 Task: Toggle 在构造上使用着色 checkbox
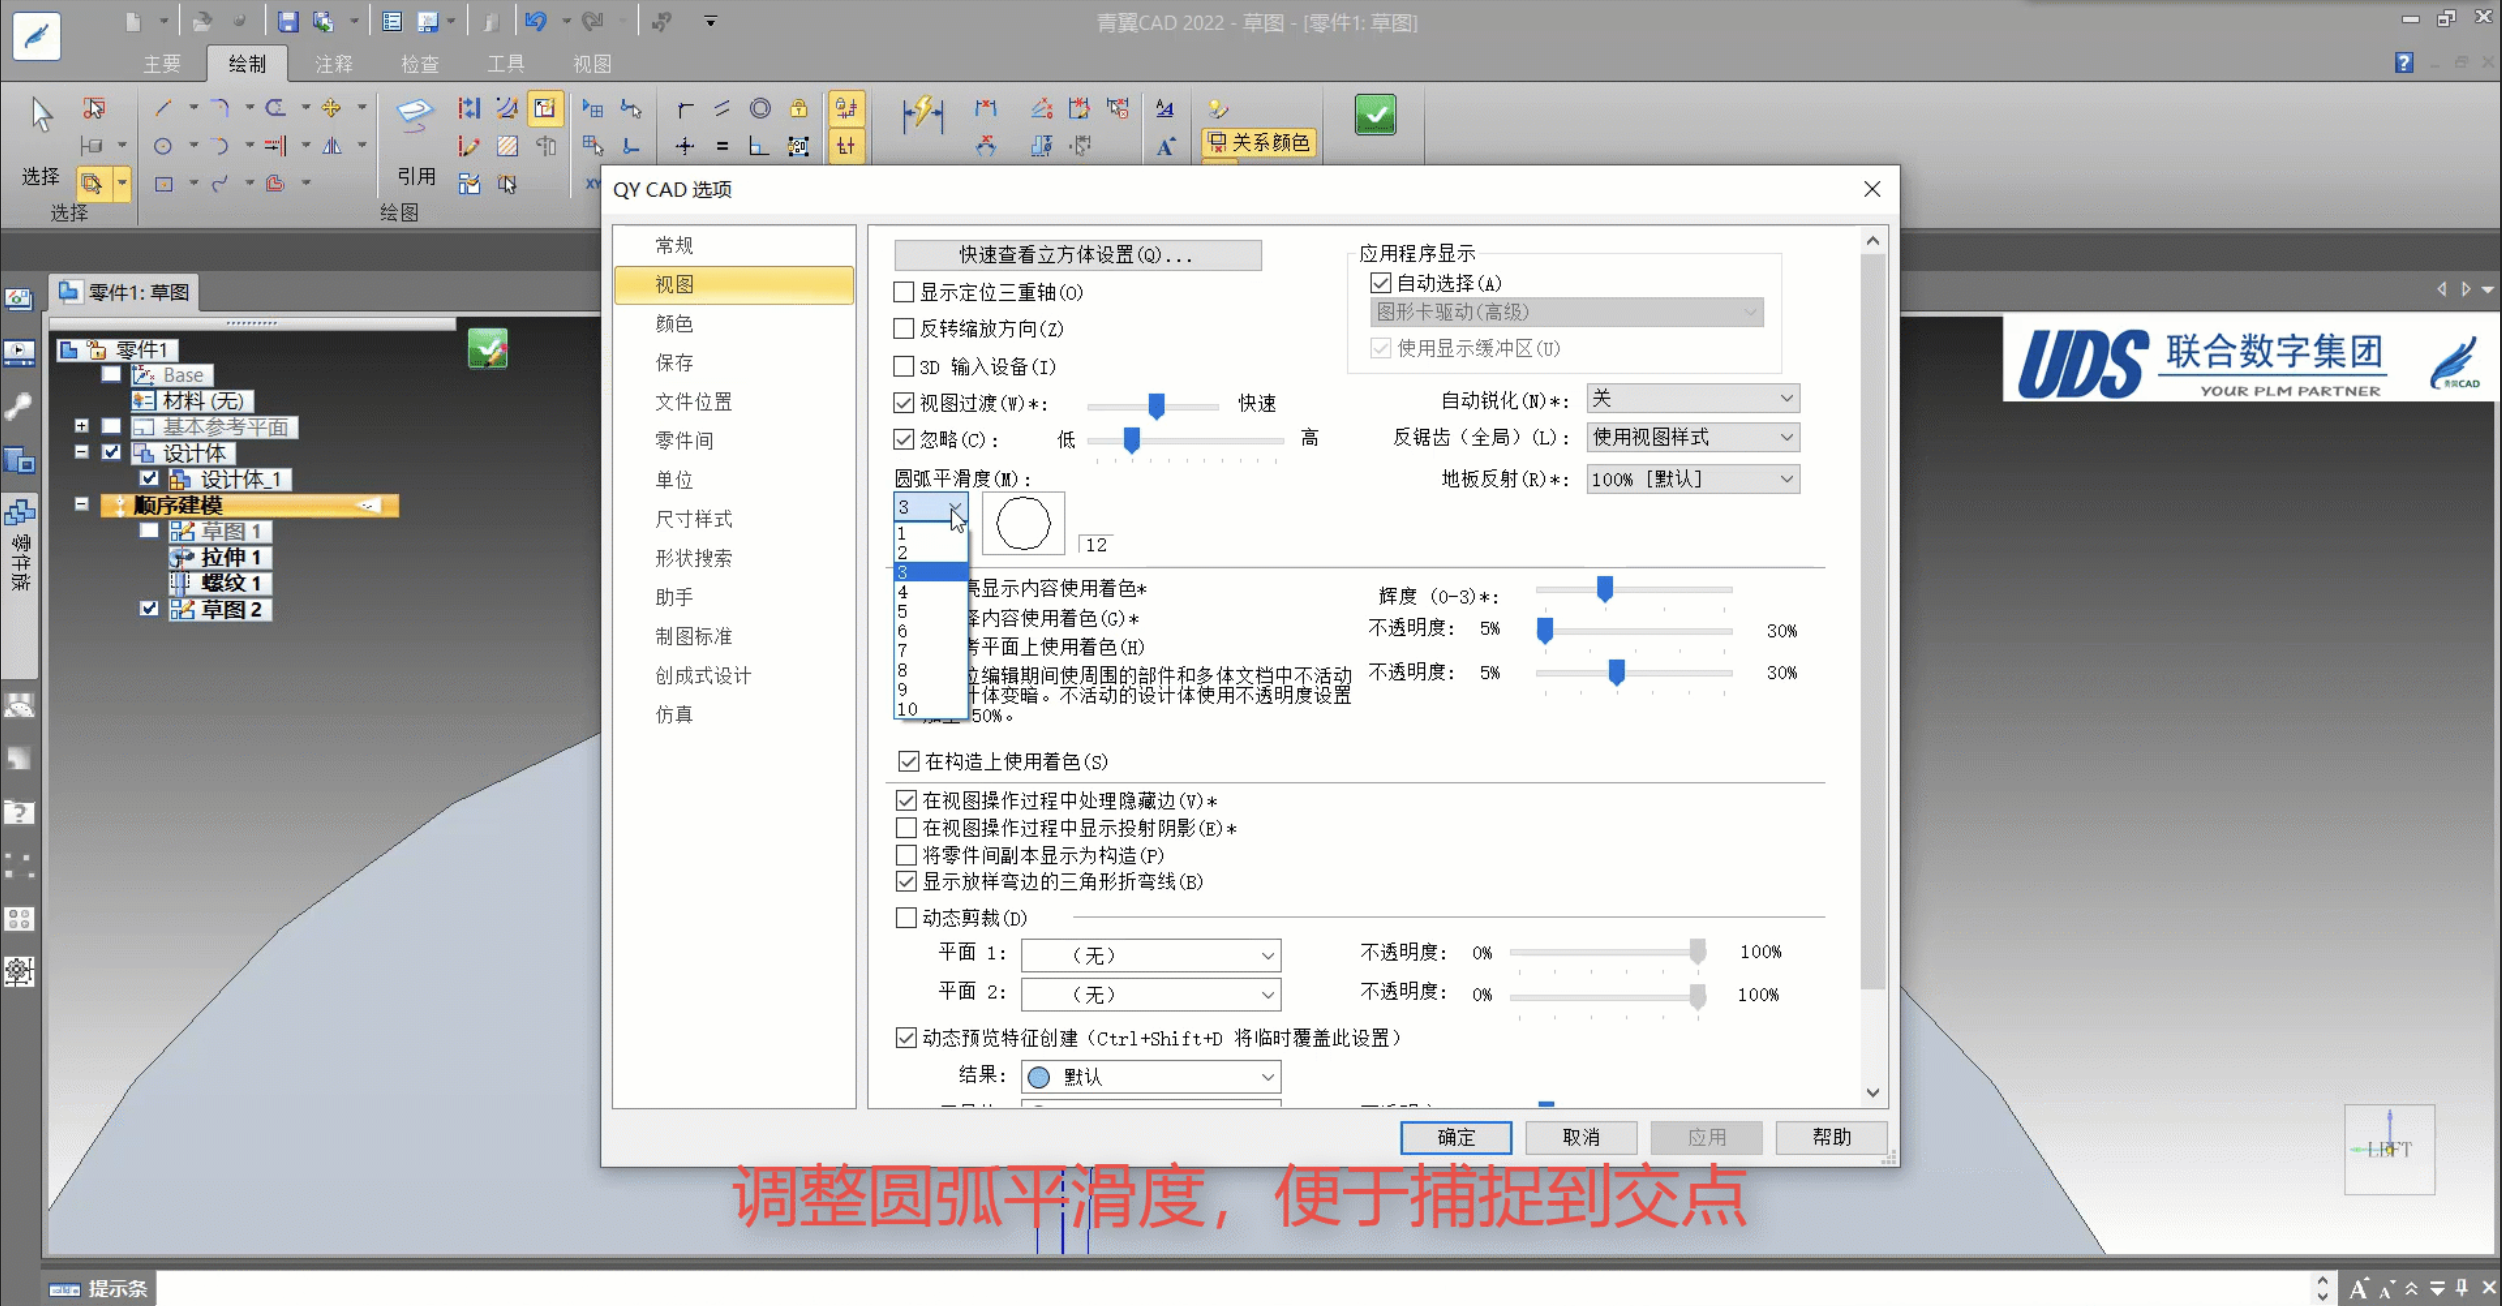[x=908, y=761]
